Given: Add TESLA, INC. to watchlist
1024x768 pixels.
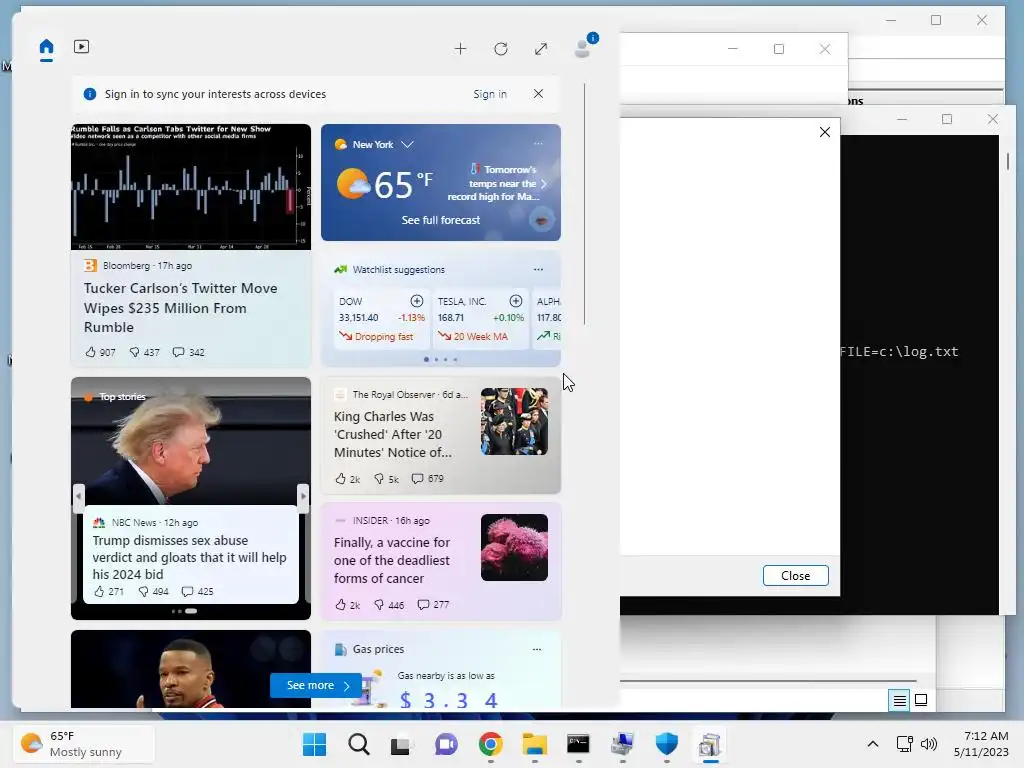Looking at the screenshot, I should (516, 301).
